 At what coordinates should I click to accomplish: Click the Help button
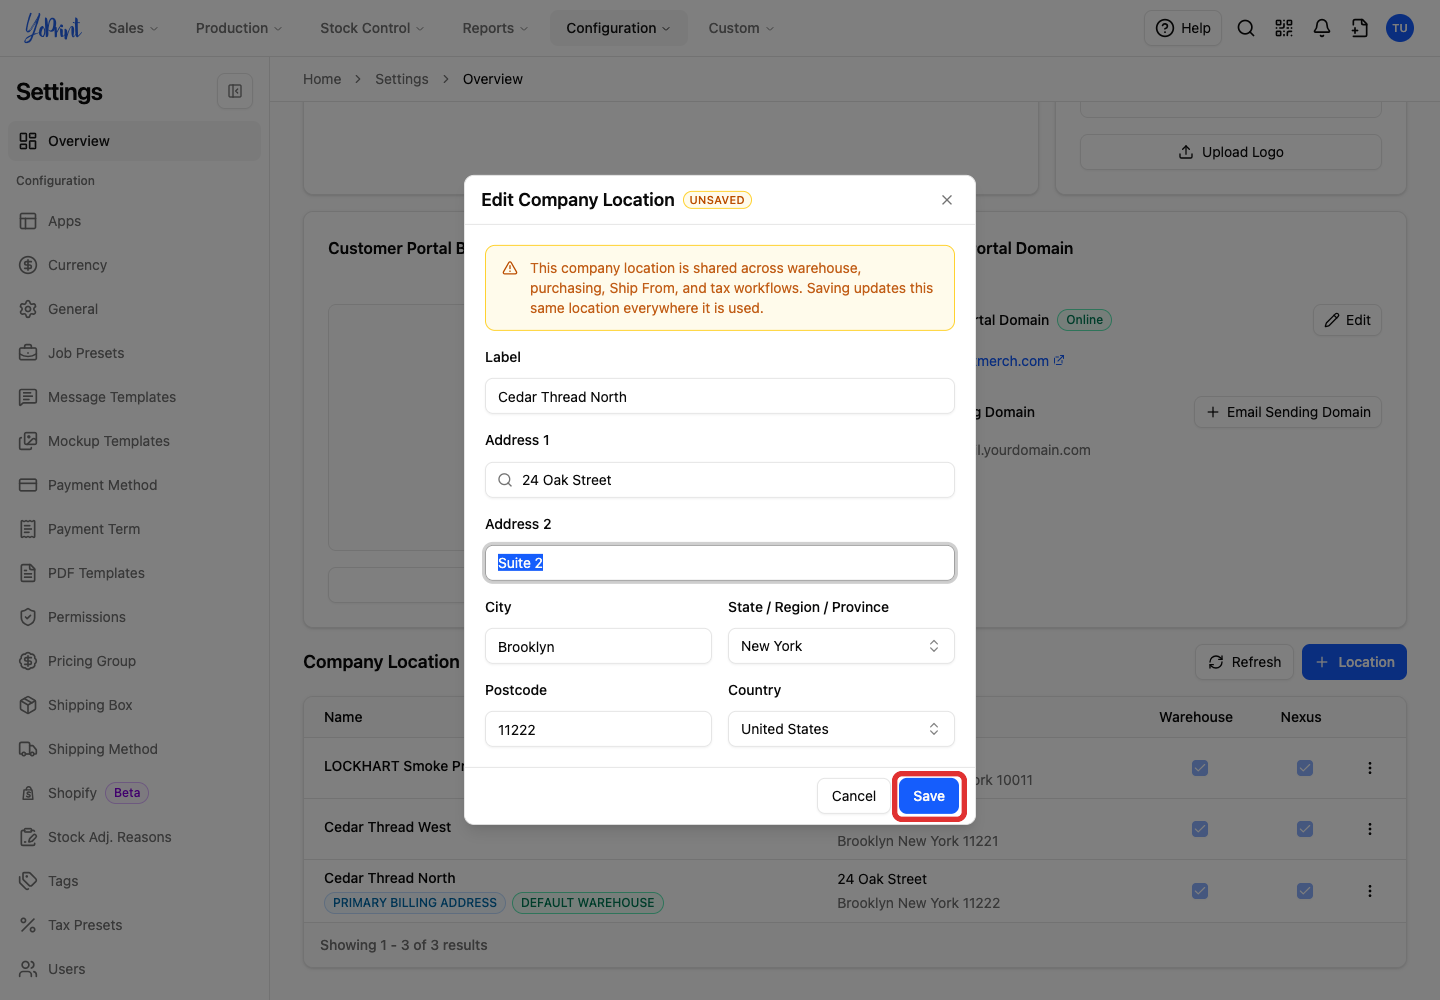(1183, 28)
